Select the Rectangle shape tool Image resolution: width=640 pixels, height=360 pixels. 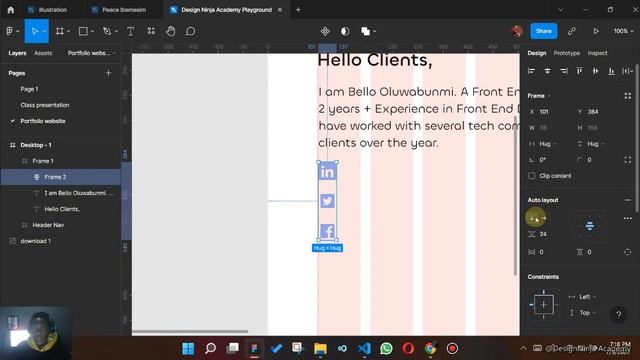tap(83, 31)
